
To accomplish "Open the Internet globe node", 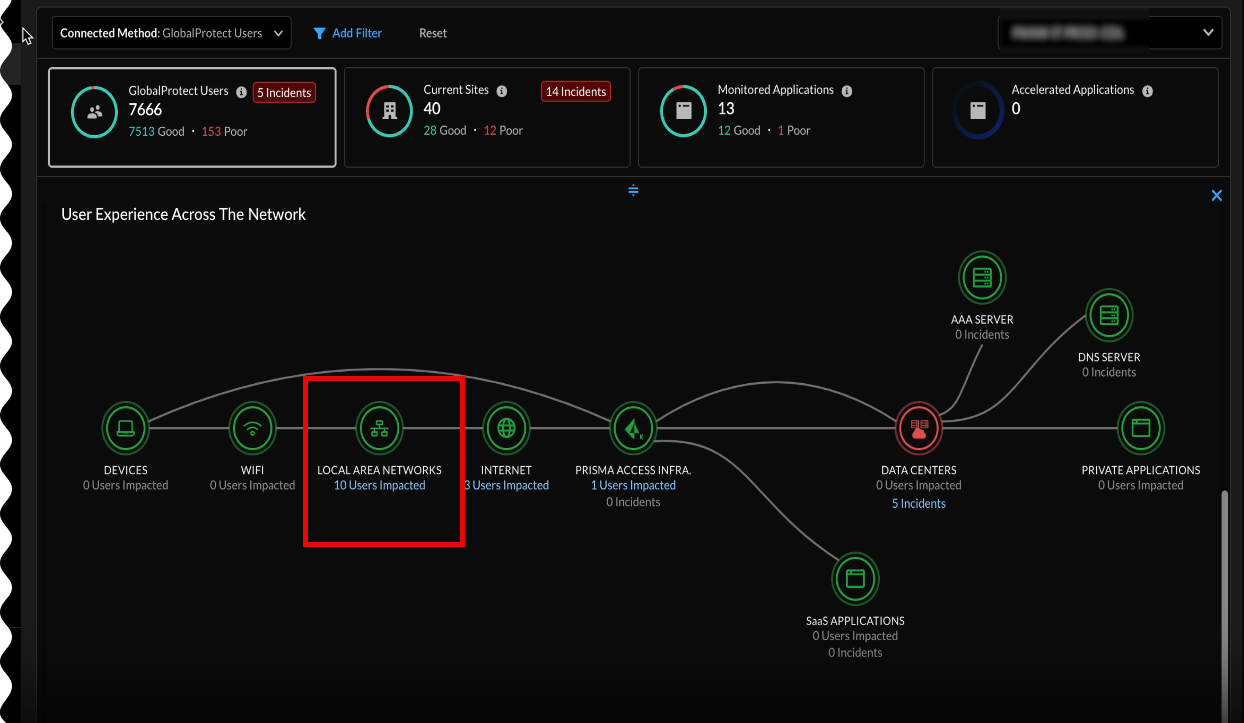I will pos(506,429).
